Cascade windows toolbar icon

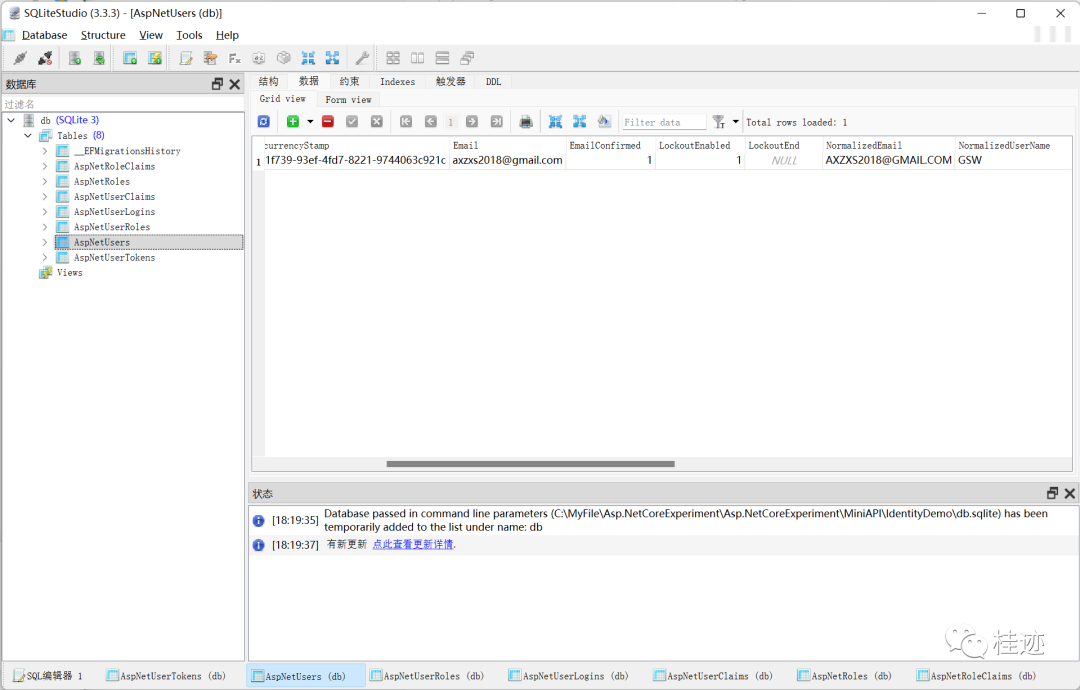(x=467, y=59)
